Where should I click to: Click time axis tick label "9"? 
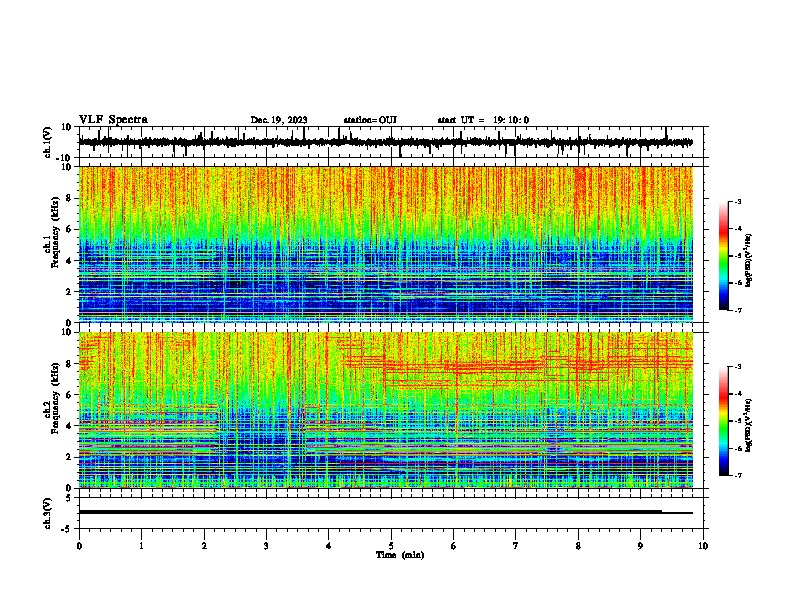(640, 546)
